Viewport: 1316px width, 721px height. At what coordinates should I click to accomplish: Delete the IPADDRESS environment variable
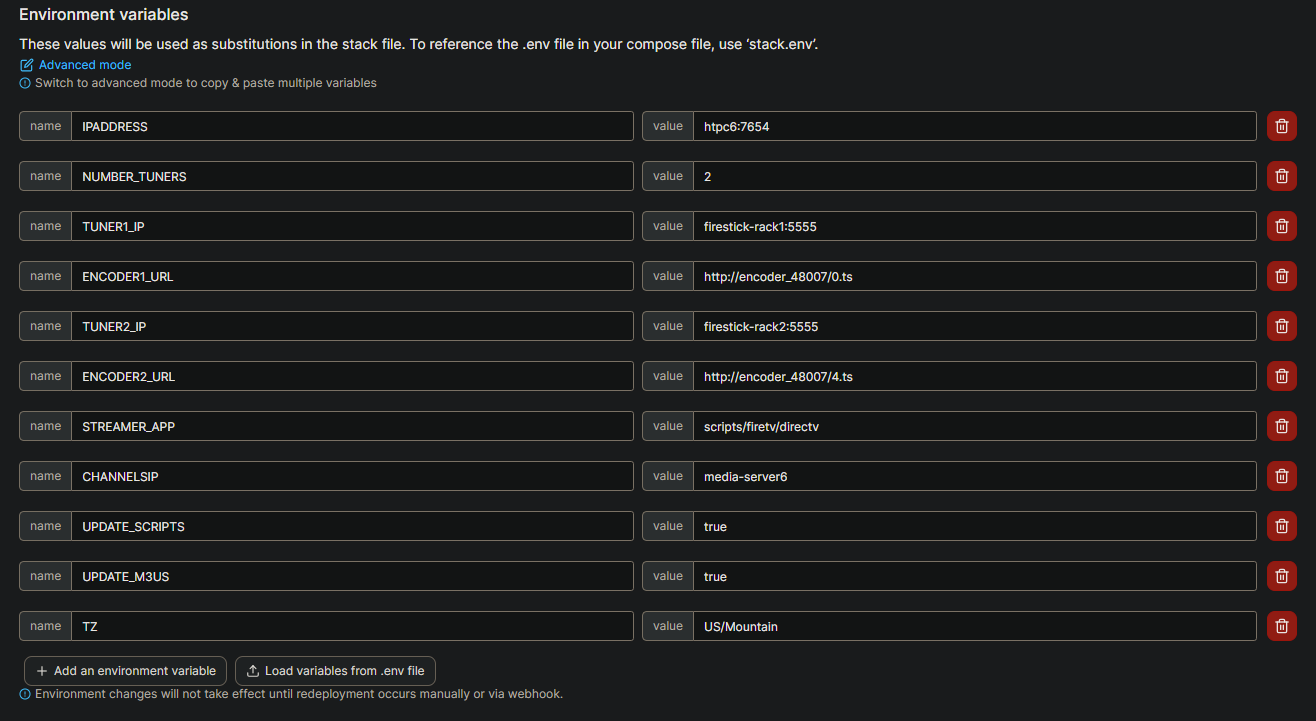(x=1281, y=126)
